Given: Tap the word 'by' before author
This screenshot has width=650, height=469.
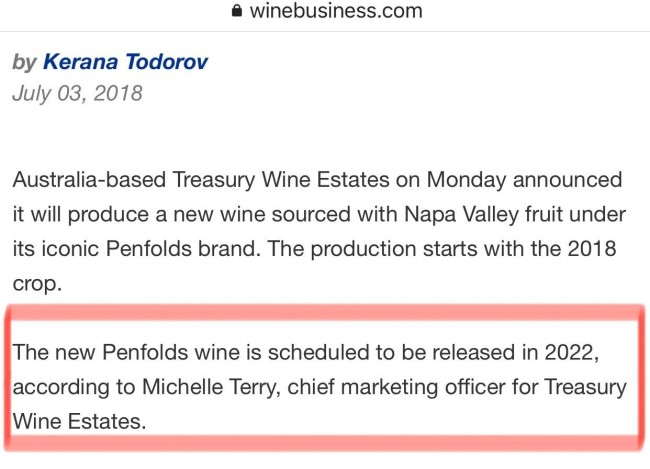Looking at the screenshot, I should pyautogui.click(x=25, y=63).
